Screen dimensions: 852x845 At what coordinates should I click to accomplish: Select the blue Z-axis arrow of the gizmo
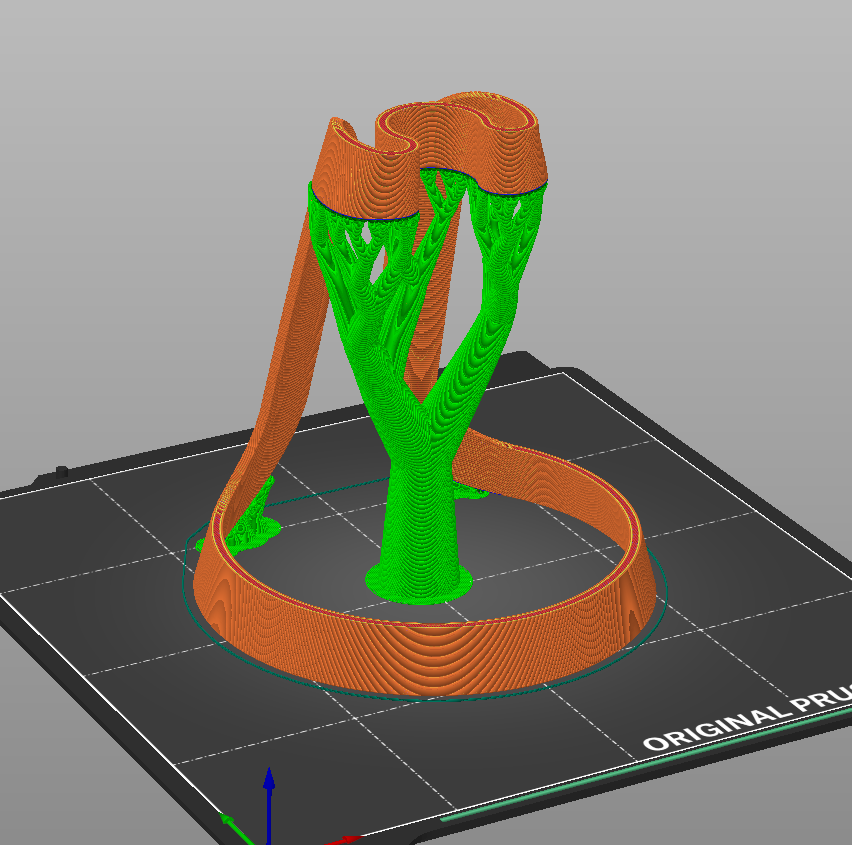[268, 790]
